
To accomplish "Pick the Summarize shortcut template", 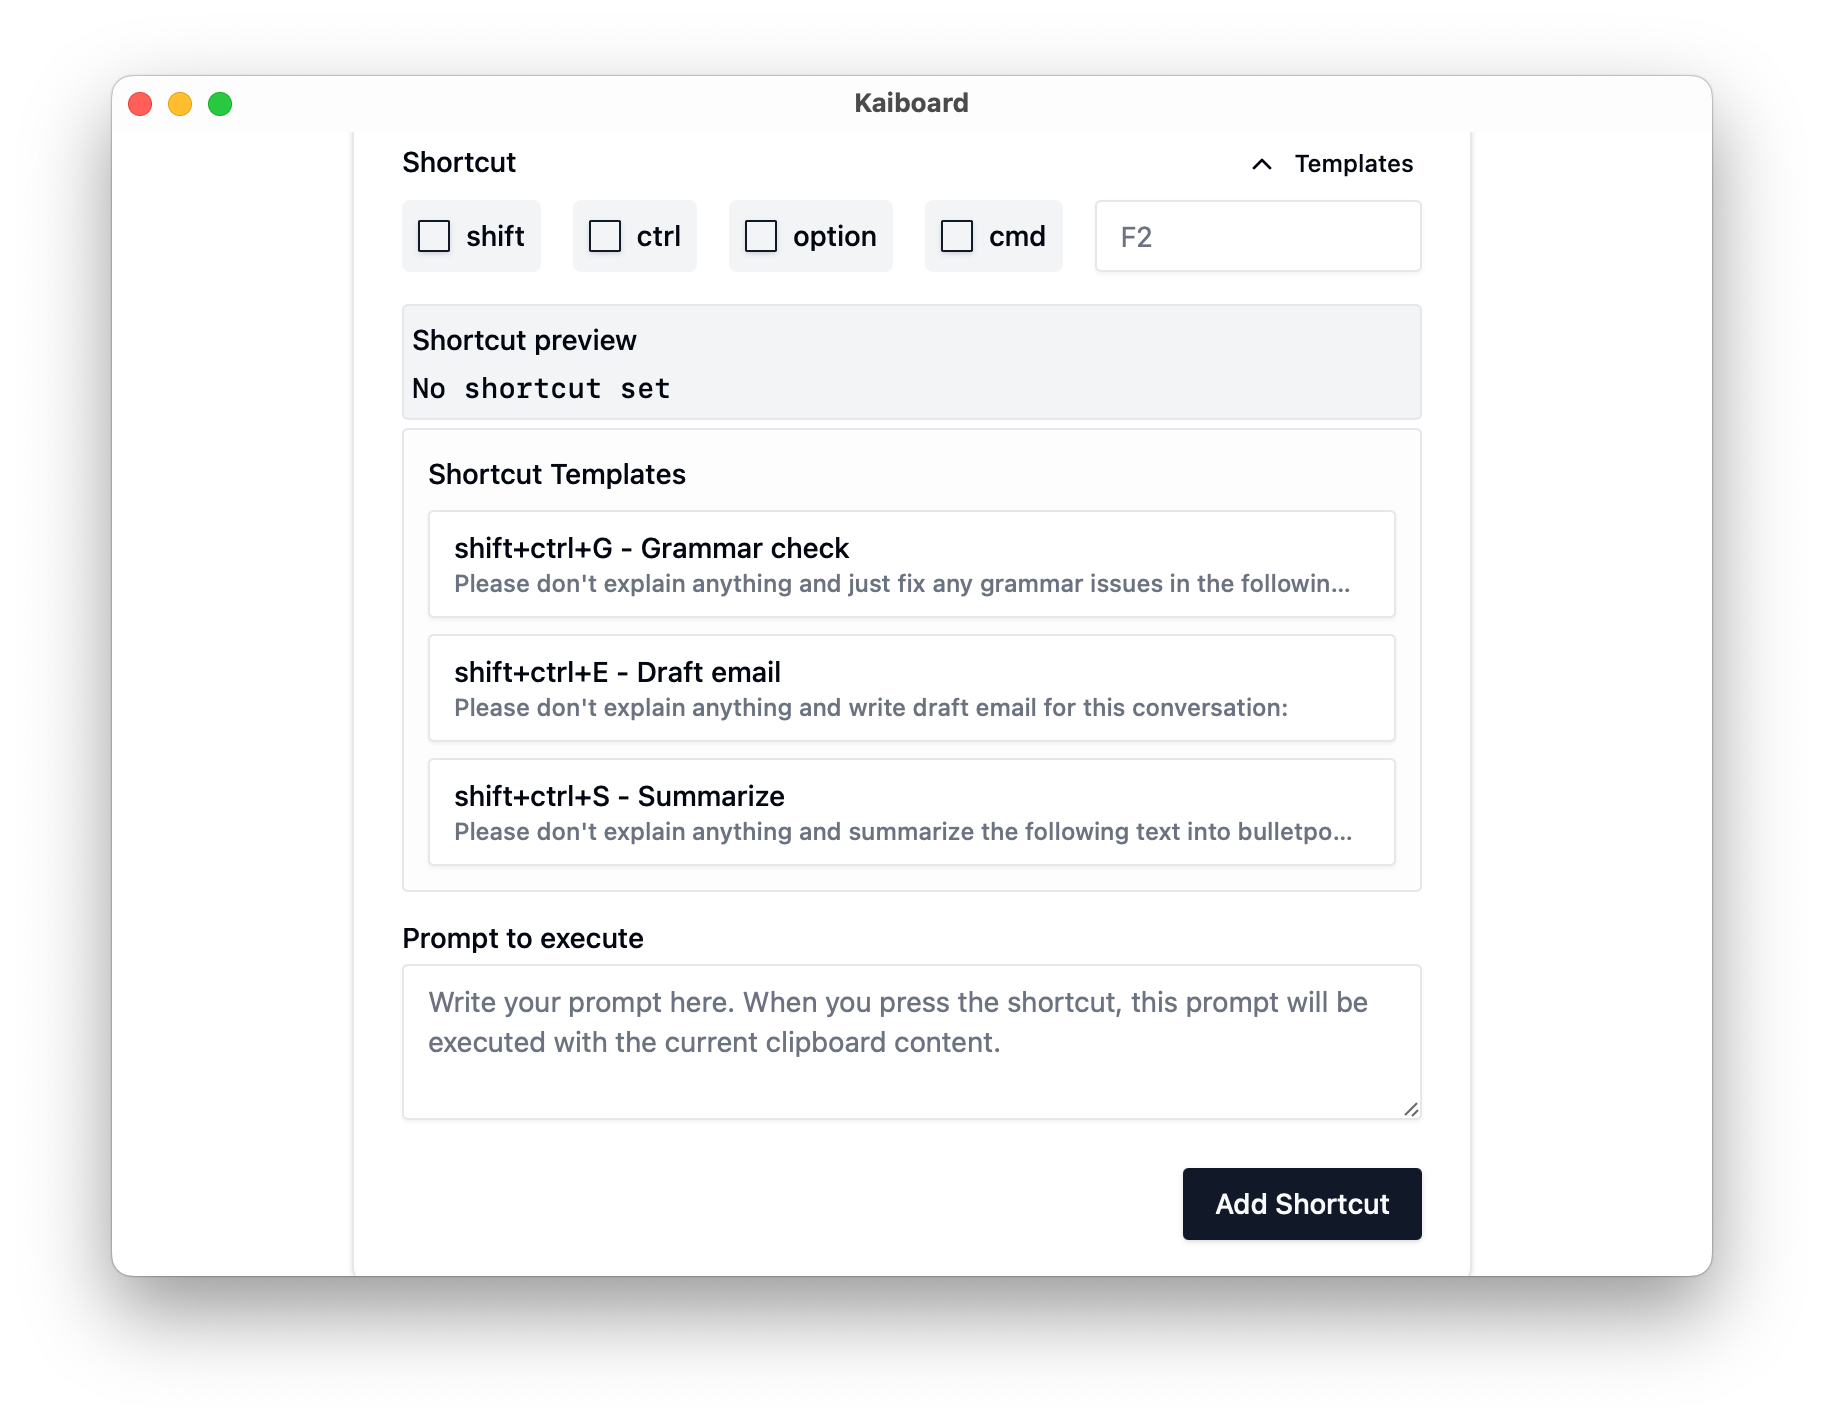I will (912, 812).
